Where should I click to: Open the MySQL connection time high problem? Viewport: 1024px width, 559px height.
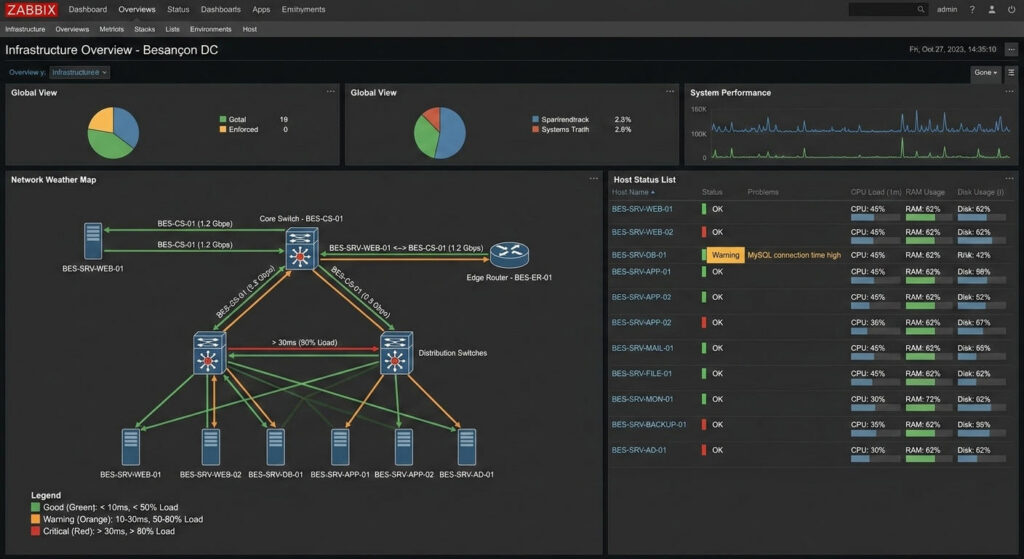(x=793, y=255)
